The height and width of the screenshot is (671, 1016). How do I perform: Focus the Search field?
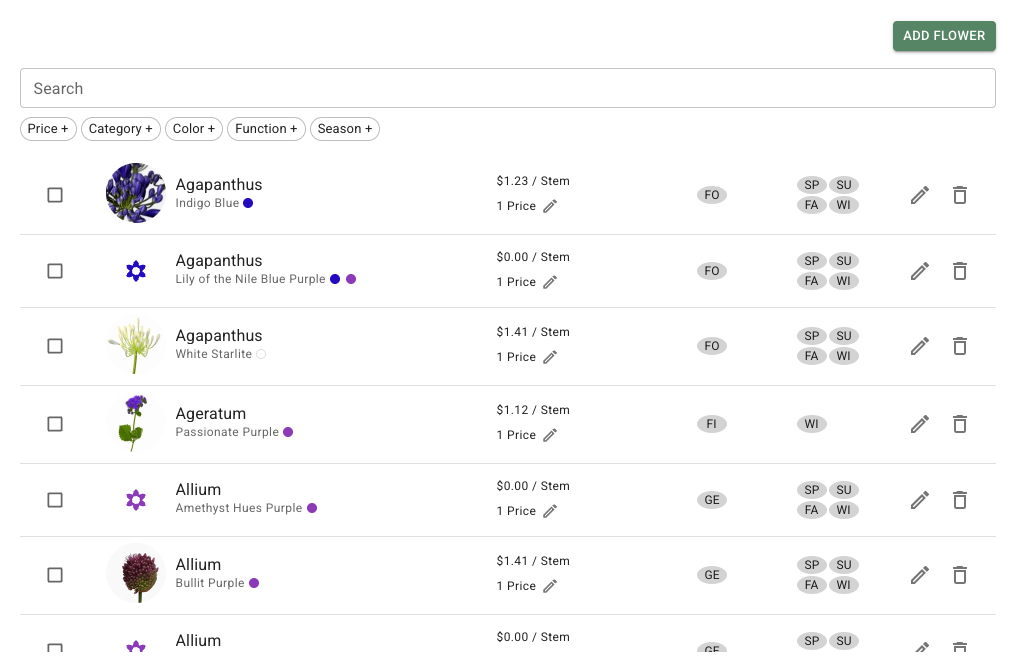508,88
